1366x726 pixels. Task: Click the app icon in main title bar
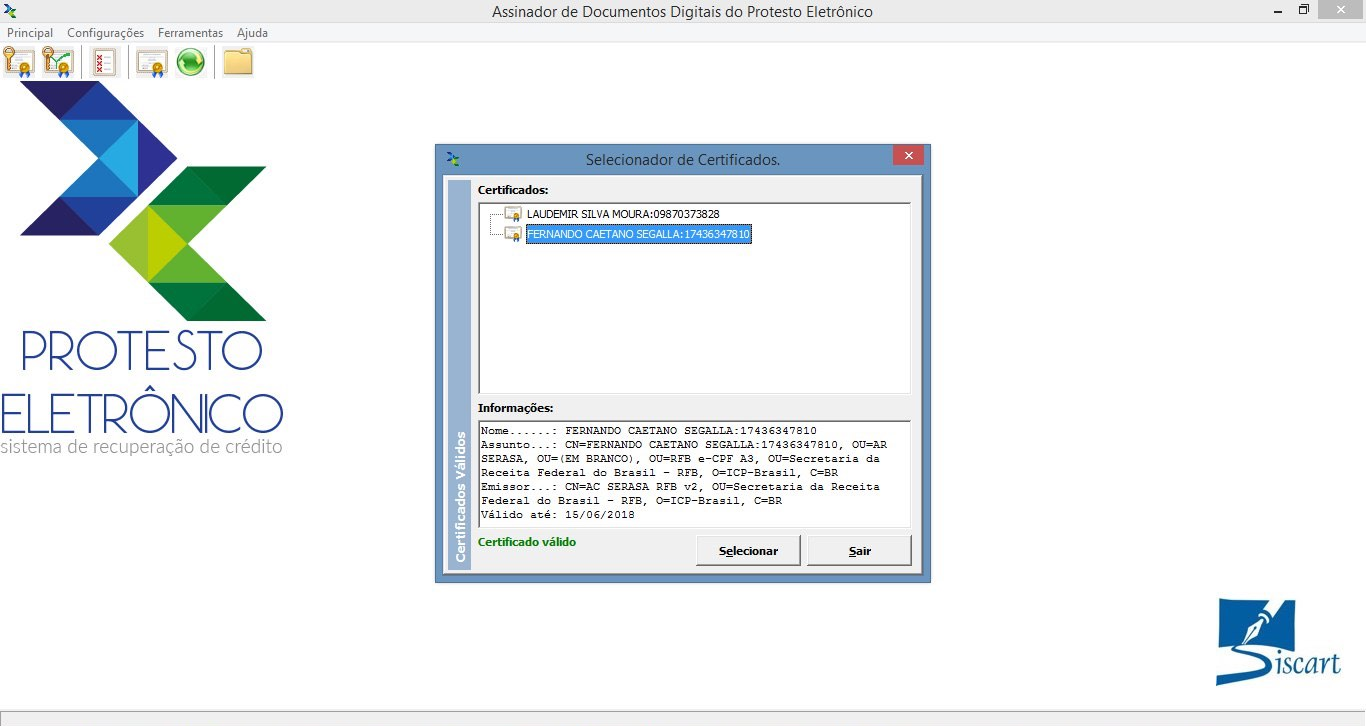11,11
